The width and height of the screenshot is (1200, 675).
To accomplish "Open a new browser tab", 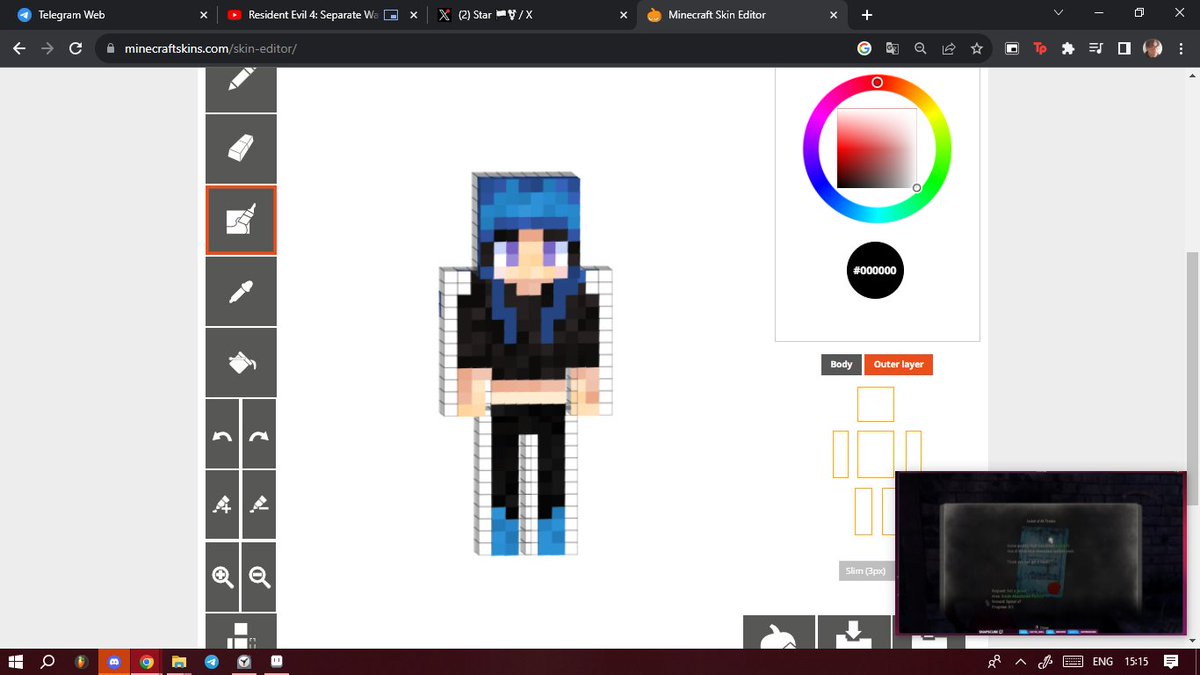I will click(x=866, y=15).
